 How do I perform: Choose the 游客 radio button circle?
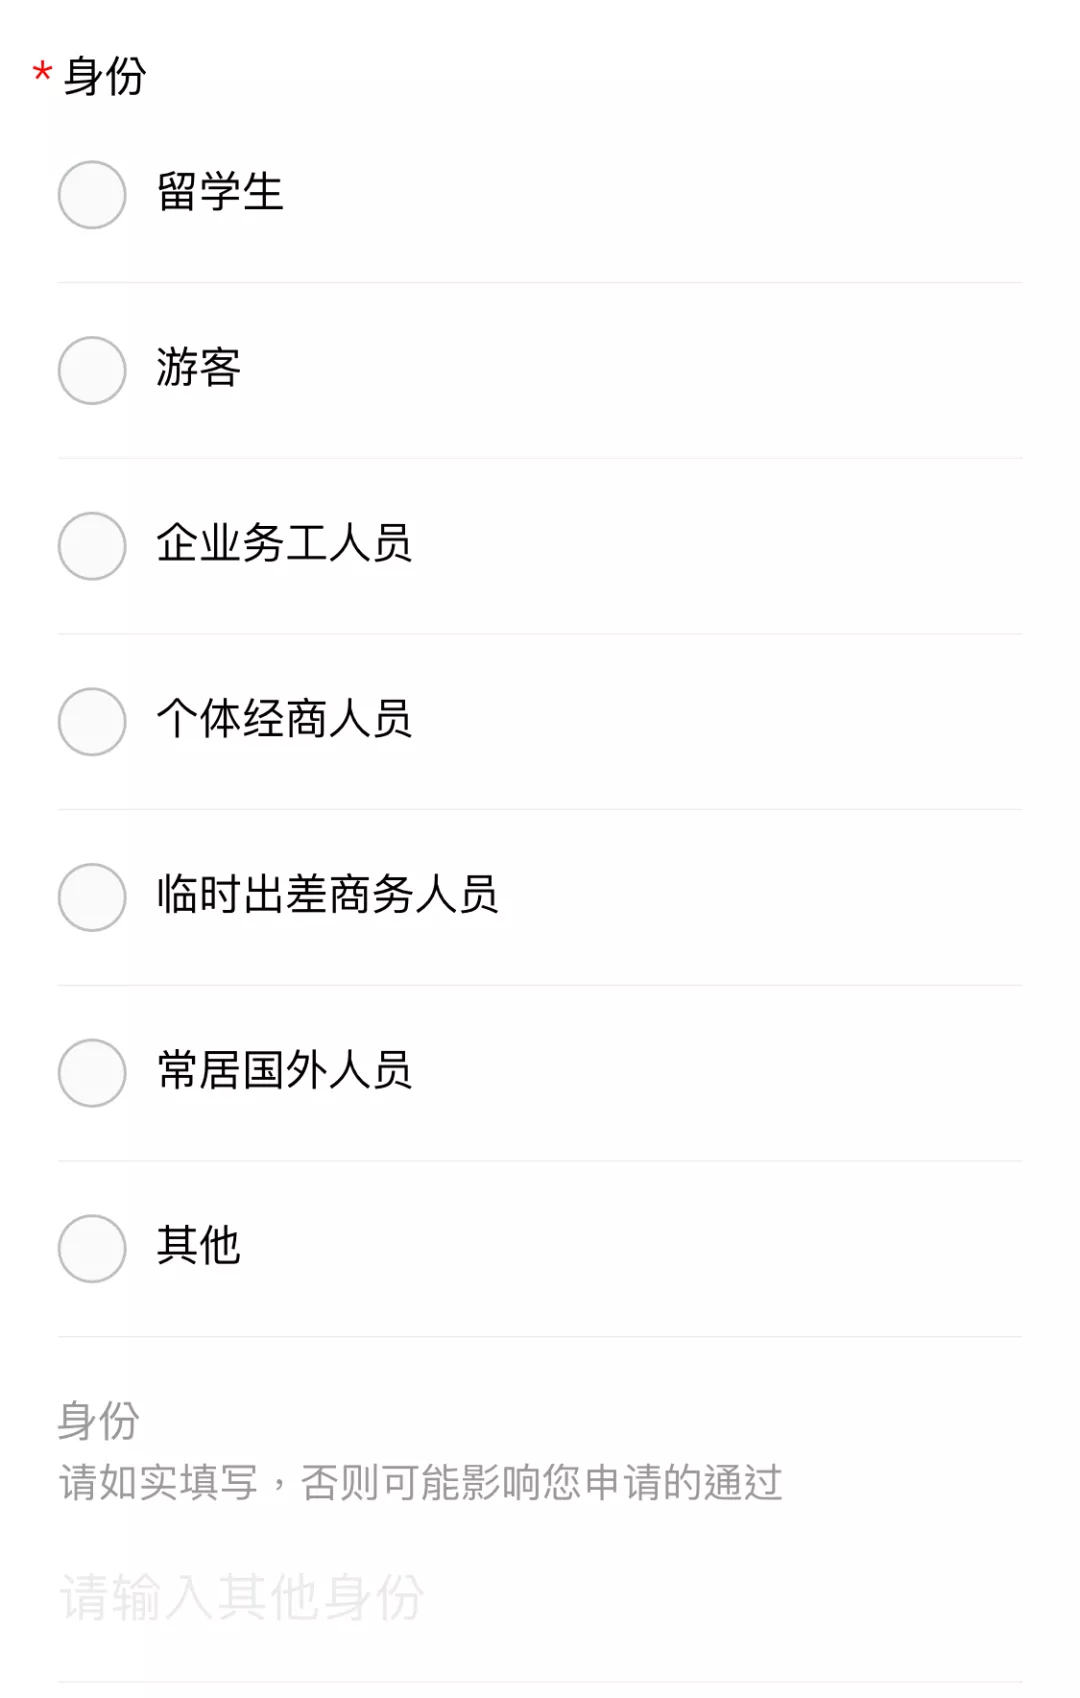tap(92, 370)
